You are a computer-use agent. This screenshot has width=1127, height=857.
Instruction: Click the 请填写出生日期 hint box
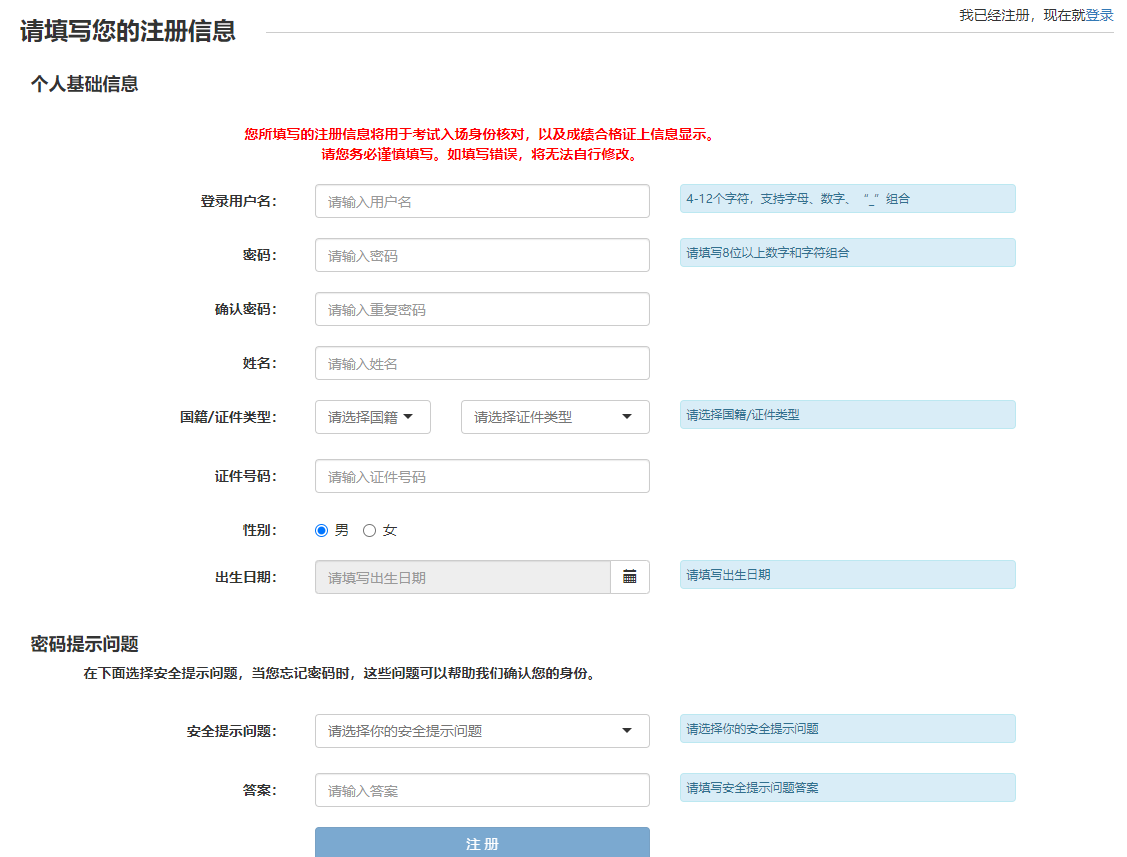click(847, 575)
